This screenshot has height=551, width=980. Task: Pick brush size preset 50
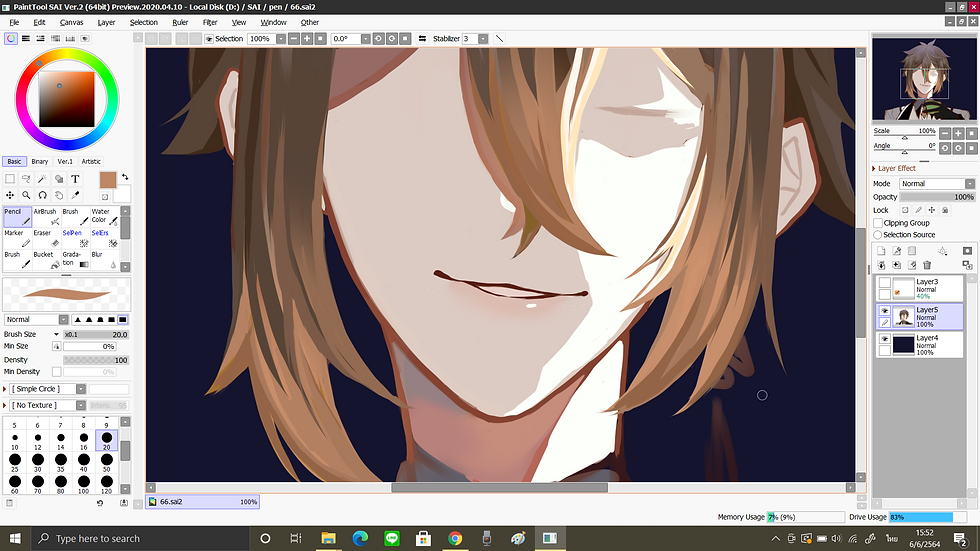point(107,463)
